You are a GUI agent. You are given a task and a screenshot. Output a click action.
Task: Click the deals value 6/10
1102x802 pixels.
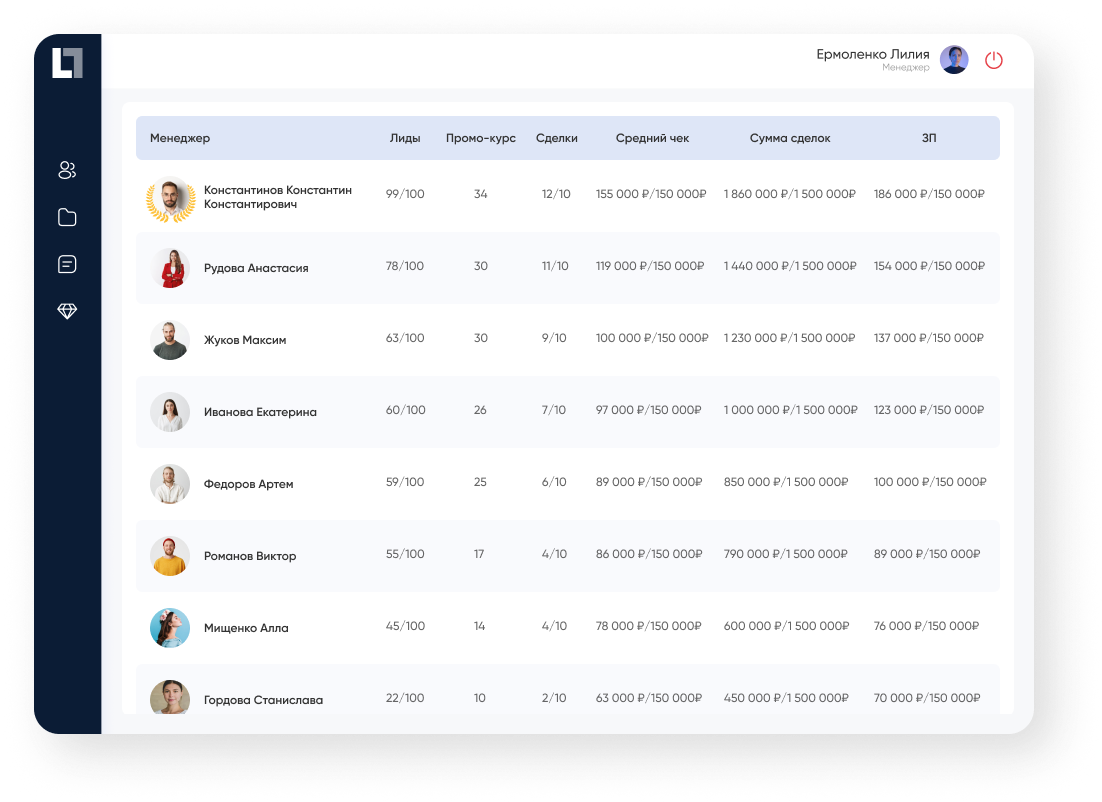(x=554, y=482)
